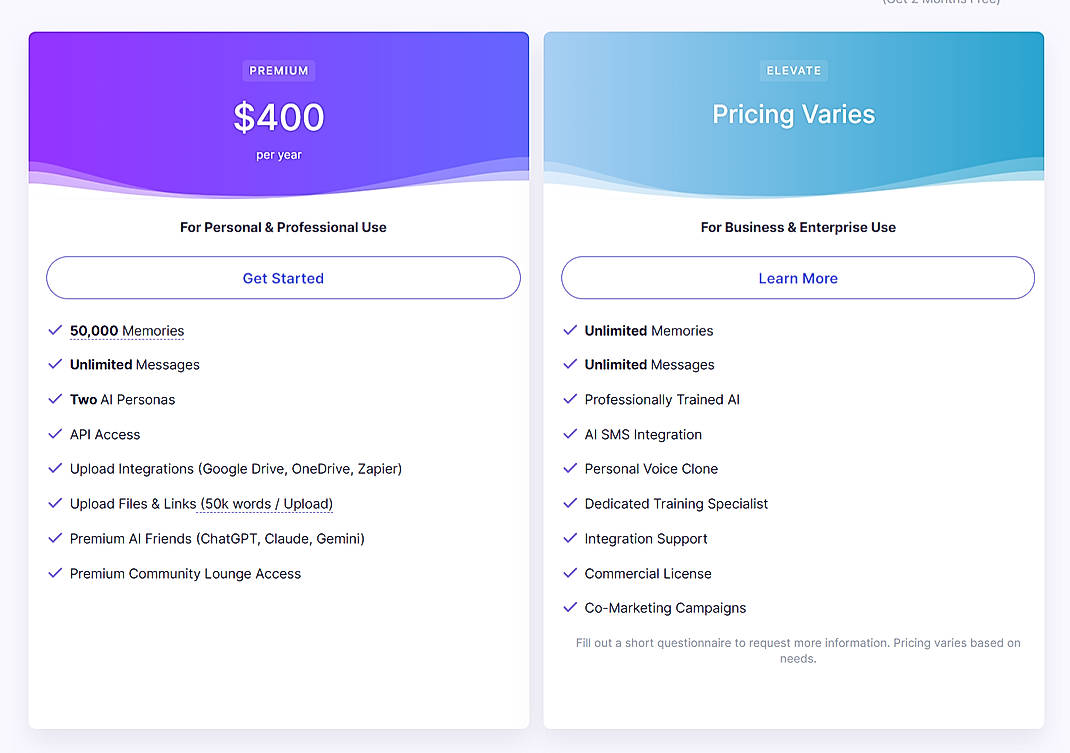Select the checkmark next to Commercial License

[x=570, y=573]
